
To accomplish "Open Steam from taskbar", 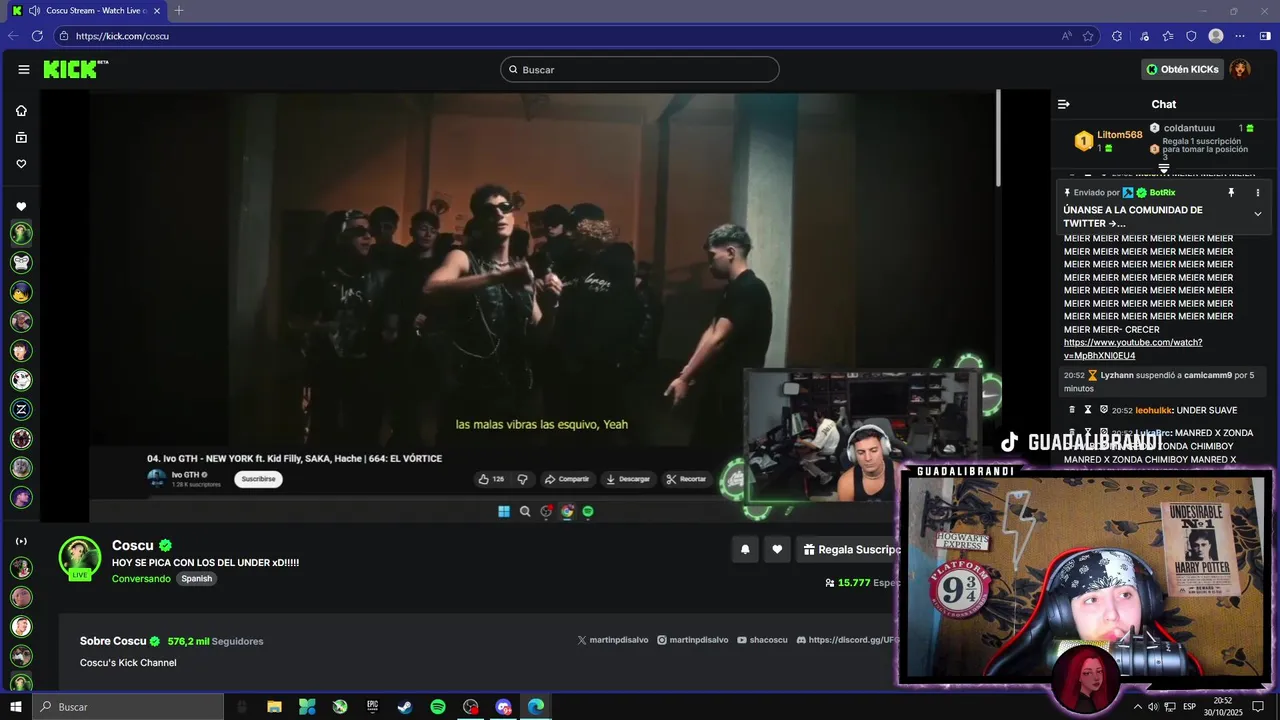I will 405,707.
